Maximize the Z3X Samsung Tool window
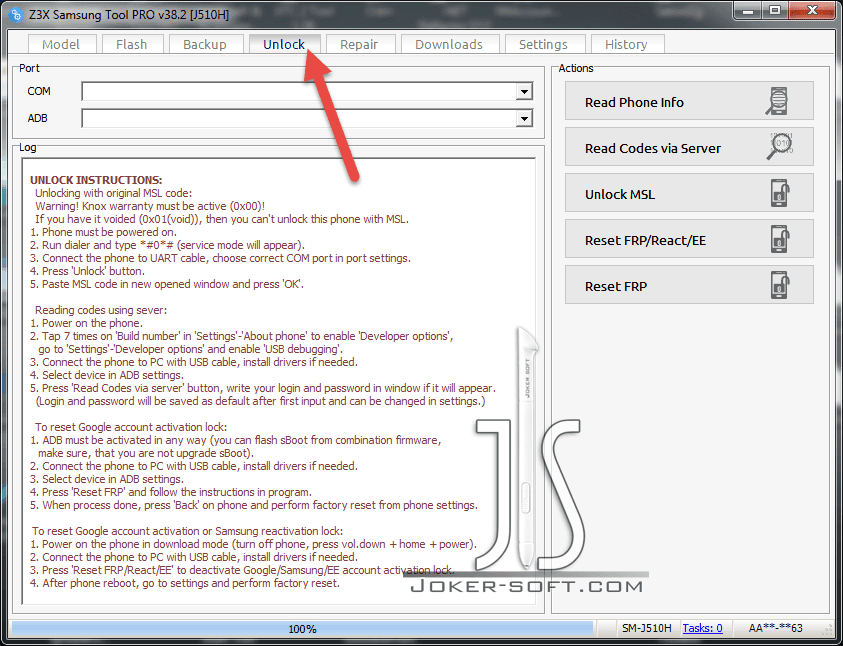Screen dimensions: 843x646 pyautogui.click(x=775, y=10)
